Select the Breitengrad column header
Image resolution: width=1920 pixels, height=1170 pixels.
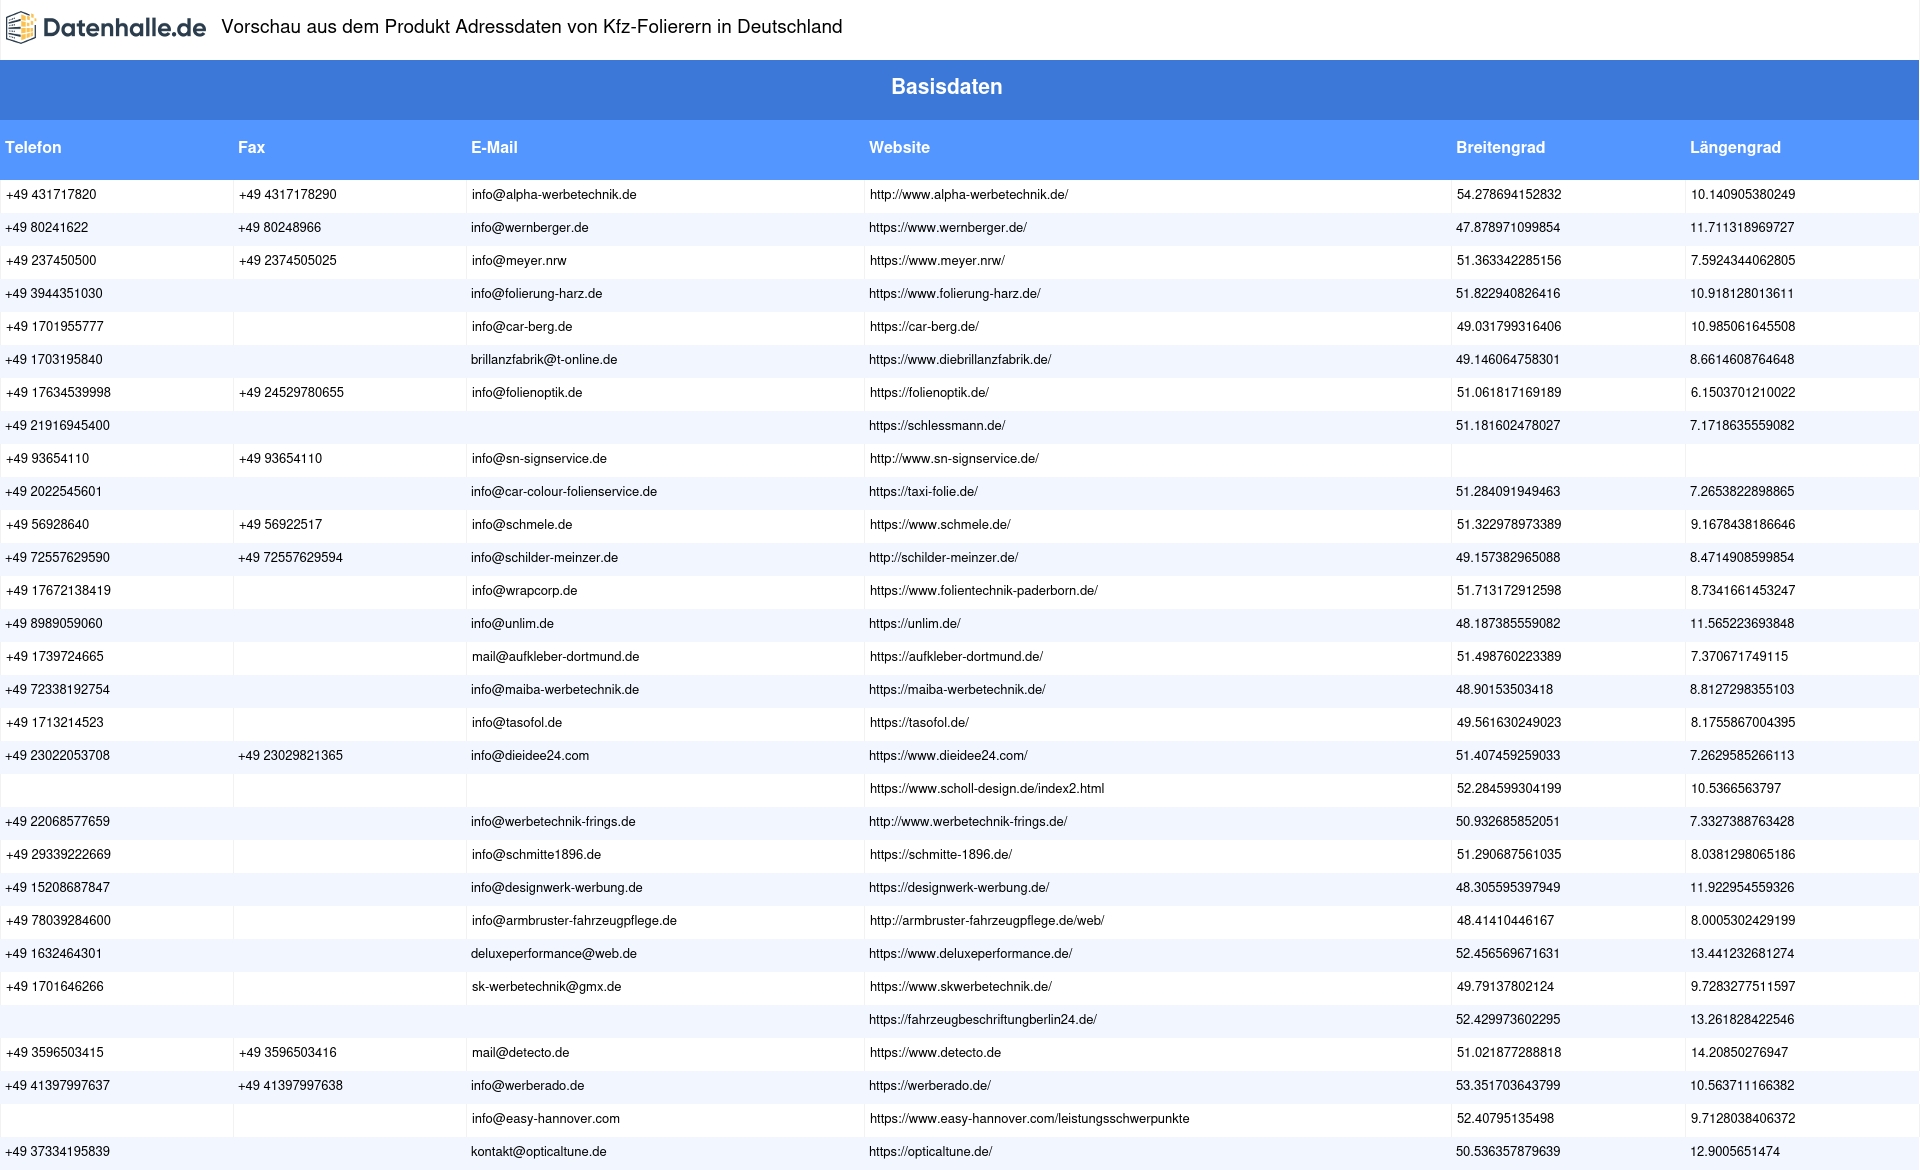(x=1500, y=148)
